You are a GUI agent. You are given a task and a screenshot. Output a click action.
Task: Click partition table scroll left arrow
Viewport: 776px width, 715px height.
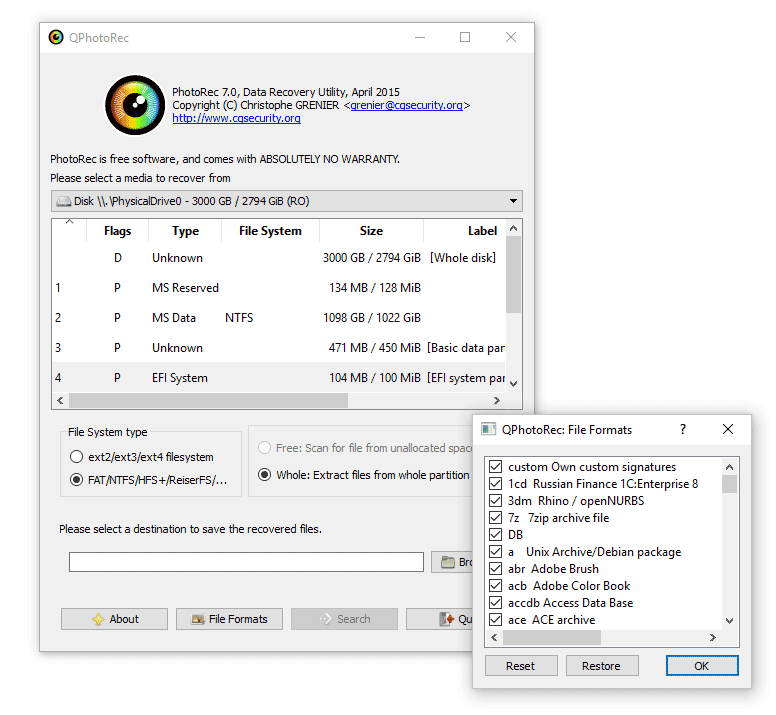[x=60, y=400]
